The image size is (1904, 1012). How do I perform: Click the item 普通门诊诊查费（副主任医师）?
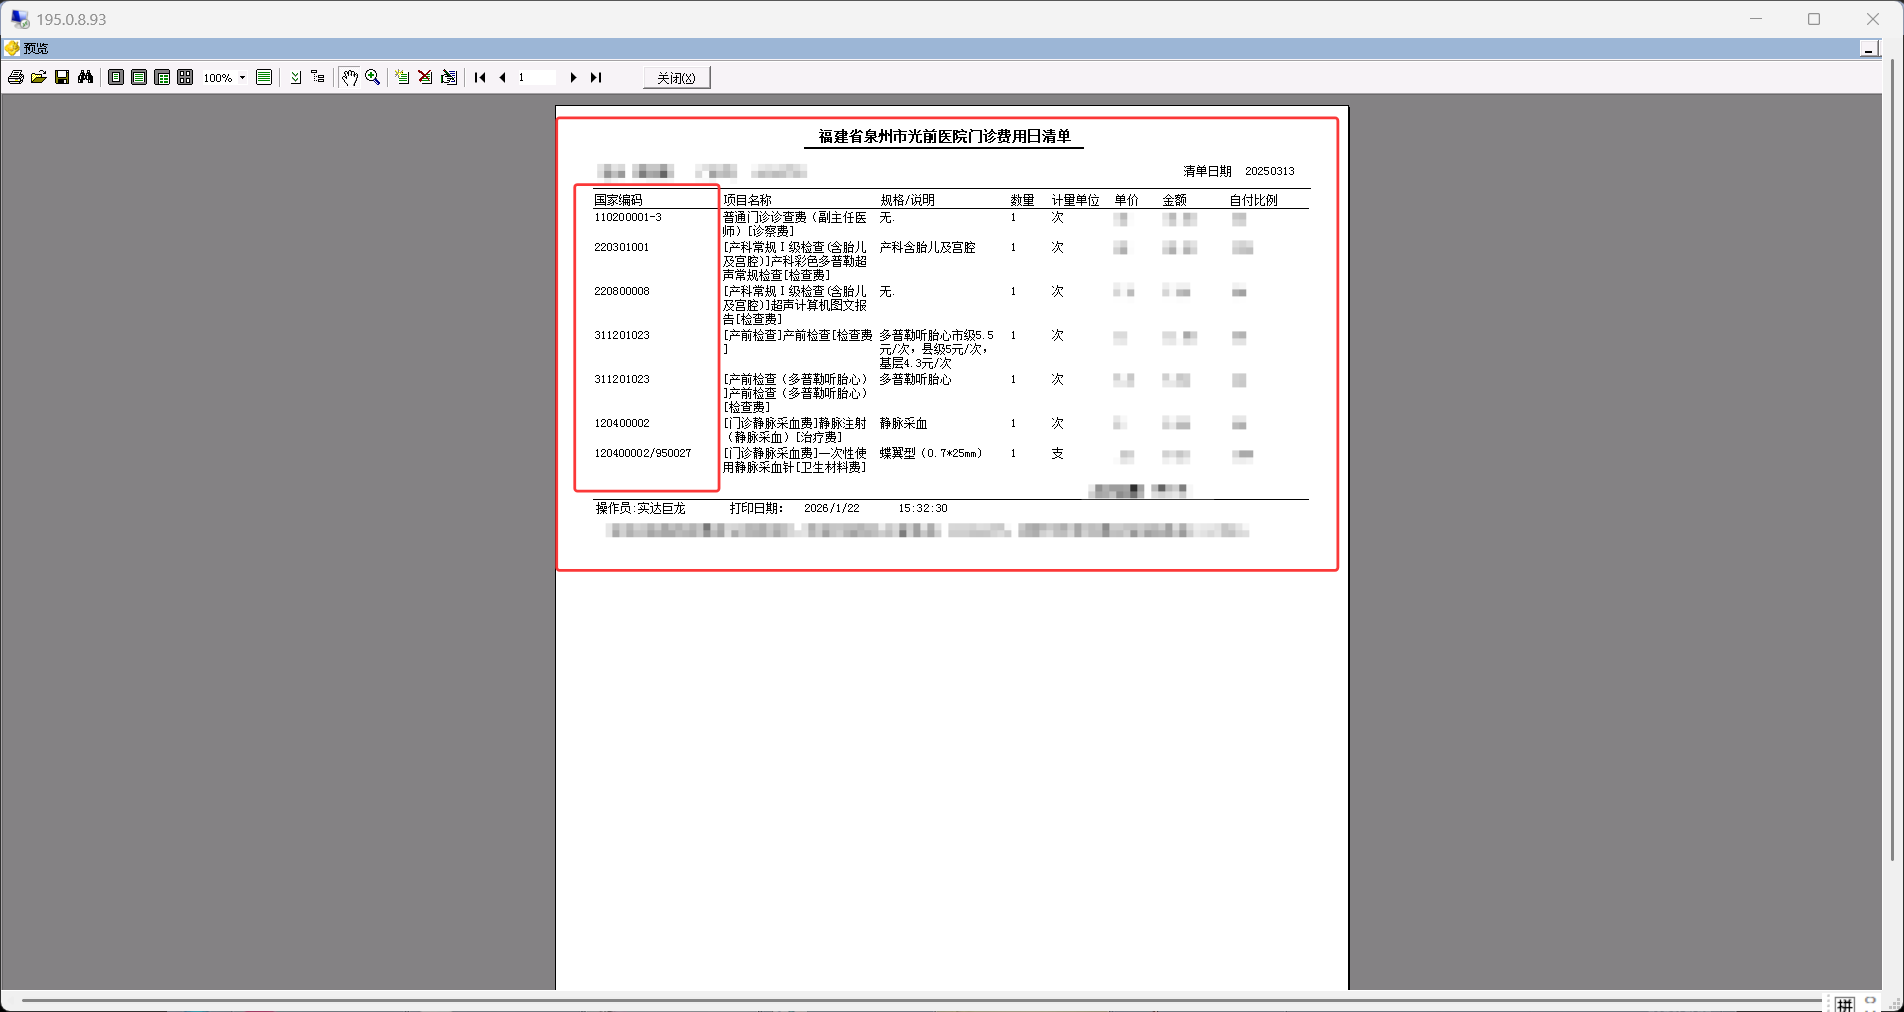795,224
